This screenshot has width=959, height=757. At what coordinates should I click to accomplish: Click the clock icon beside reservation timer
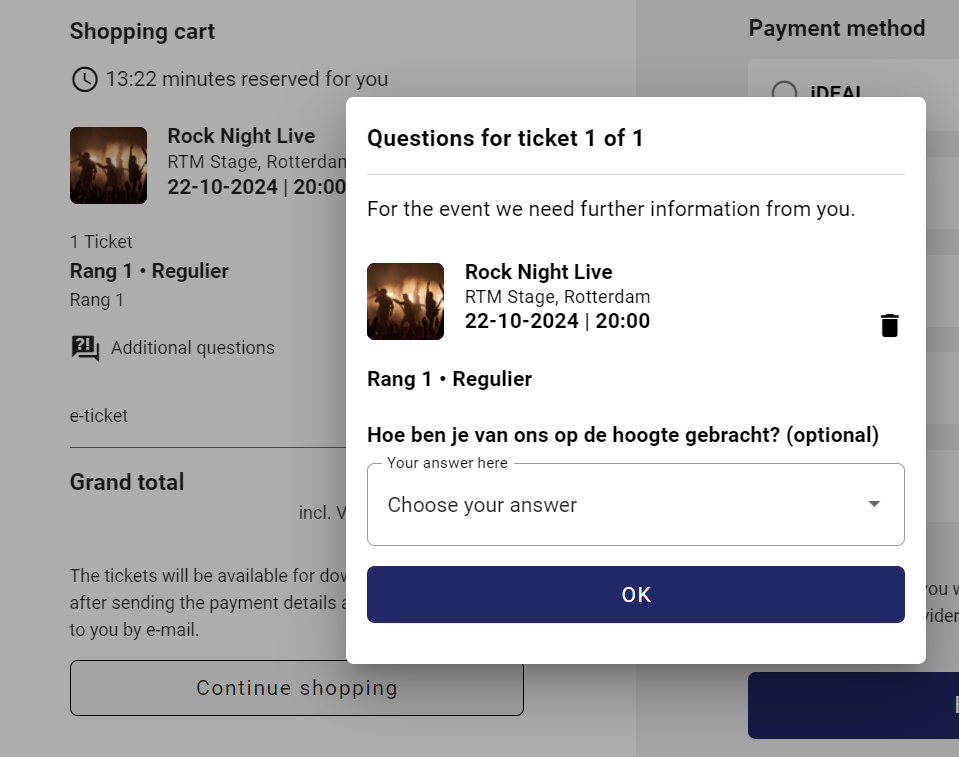coord(85,79)
